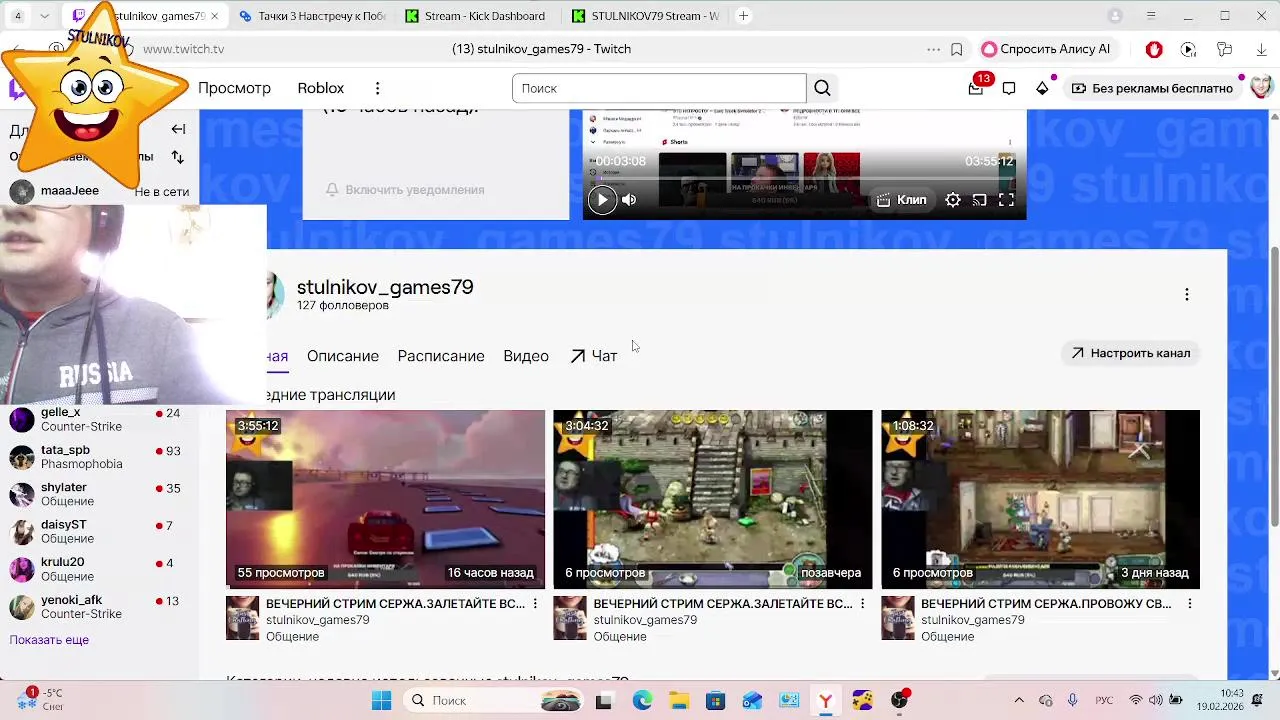Open address bar three-dot page menu
The height and width of the screenshot is (720, 1280).
(x=933, y=49)
